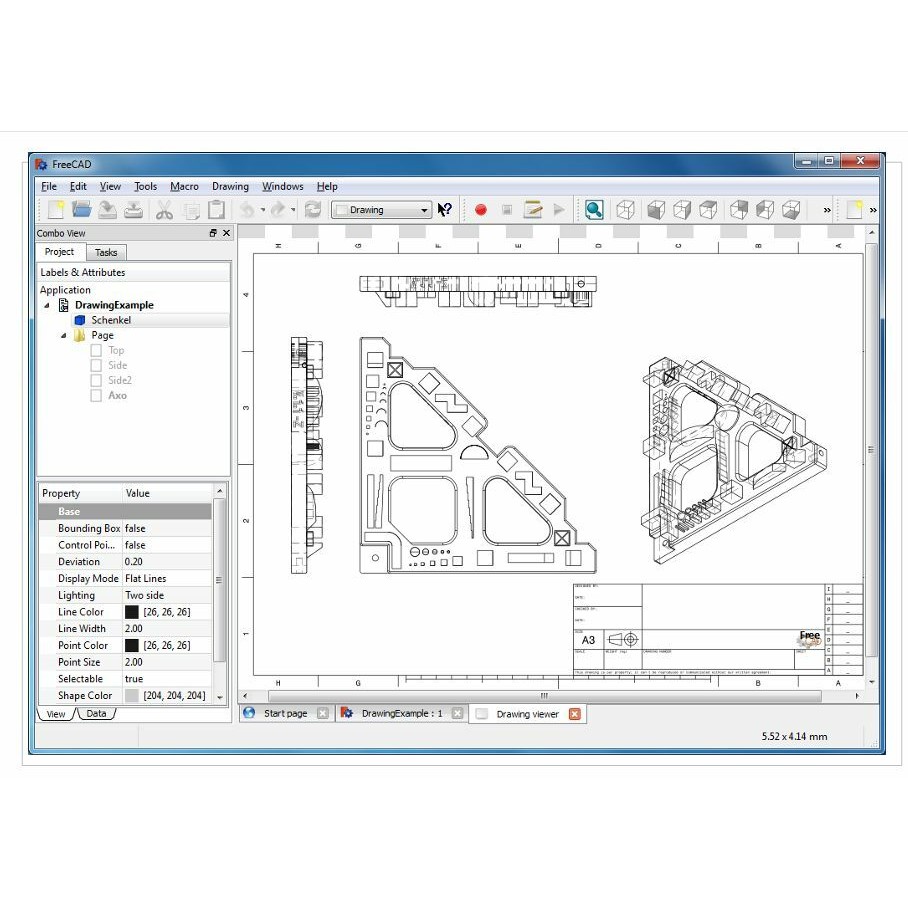
Task: Select the Schenkel blue cube item
Action: click(x=110, y=320)
